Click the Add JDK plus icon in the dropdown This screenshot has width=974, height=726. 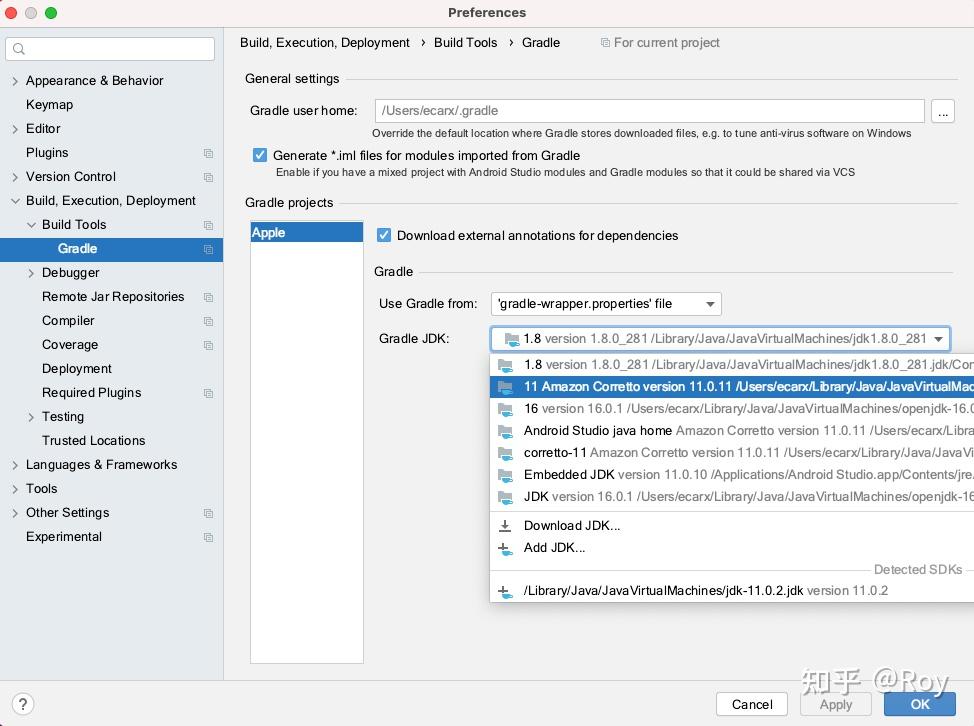coord(506,547)
